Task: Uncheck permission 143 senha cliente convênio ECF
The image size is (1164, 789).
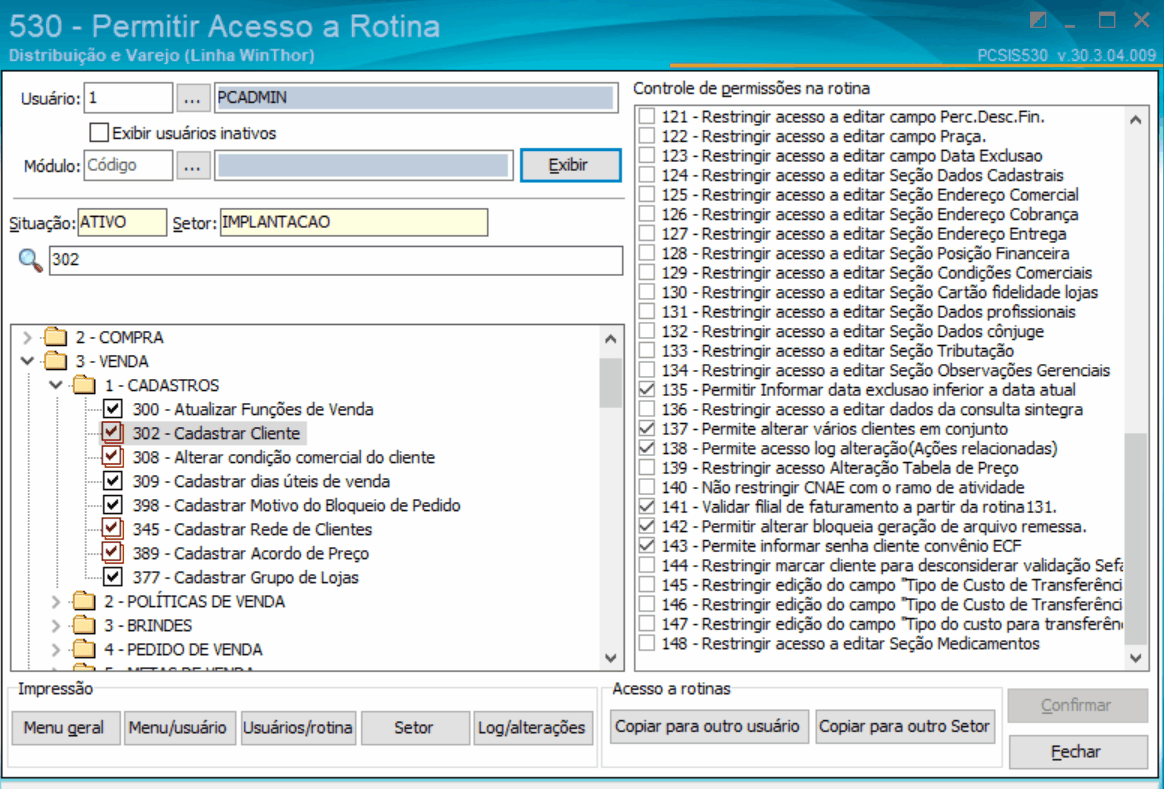Action: click(x=647, y=546)
